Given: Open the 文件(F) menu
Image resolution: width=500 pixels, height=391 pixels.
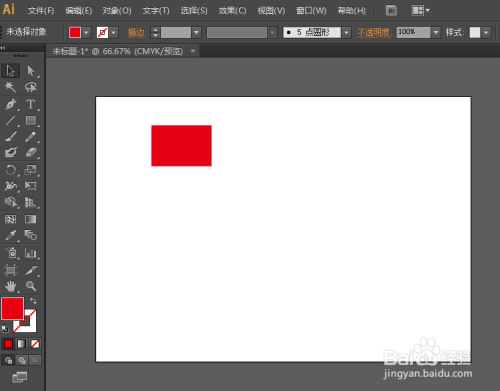Looking at the screenshot, I should point(41,11).
